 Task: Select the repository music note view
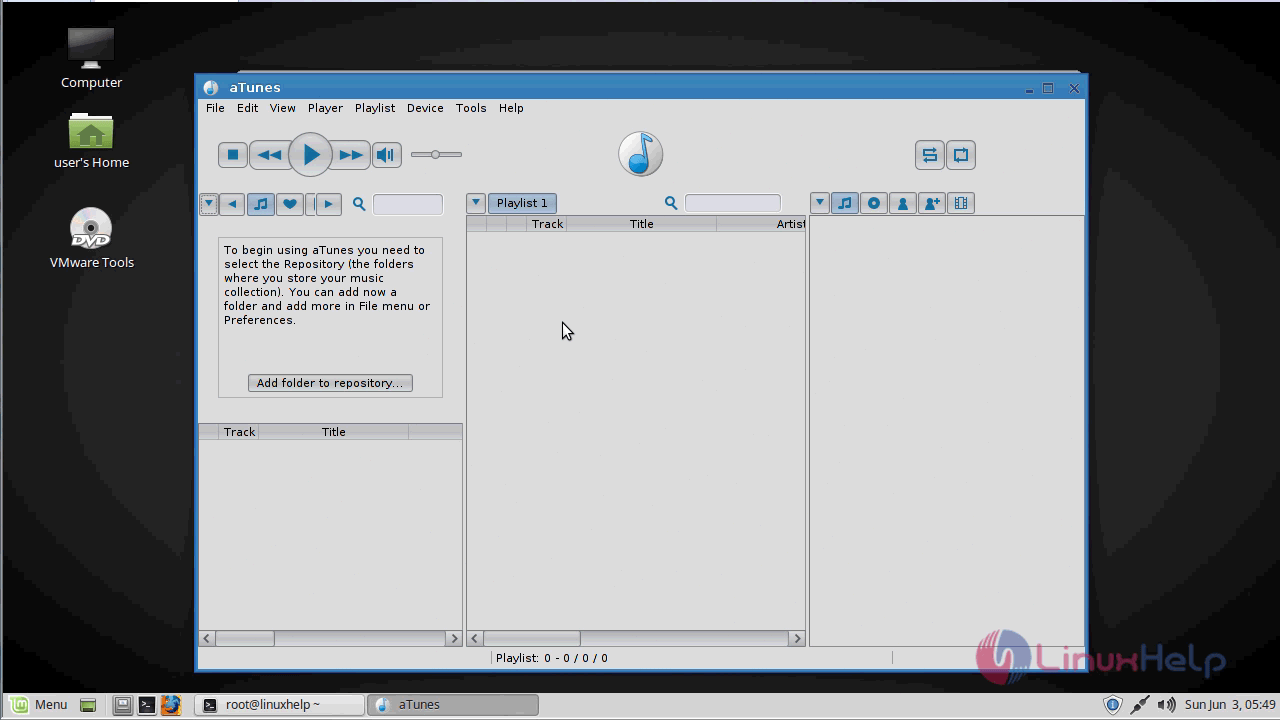point(261,204)
